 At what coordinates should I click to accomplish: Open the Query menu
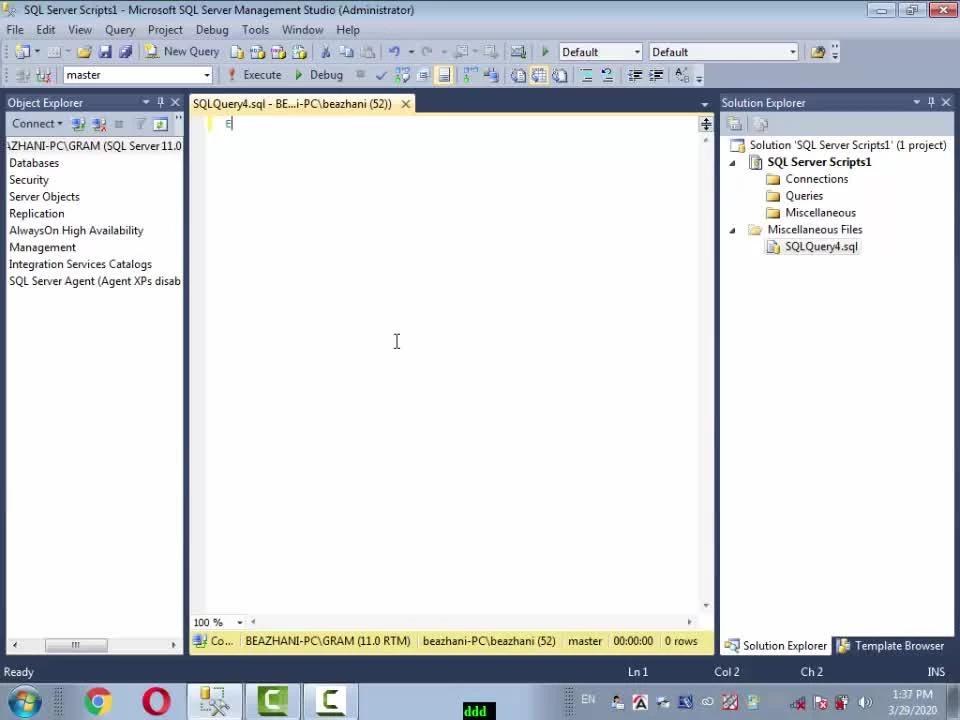coord(119,29)
